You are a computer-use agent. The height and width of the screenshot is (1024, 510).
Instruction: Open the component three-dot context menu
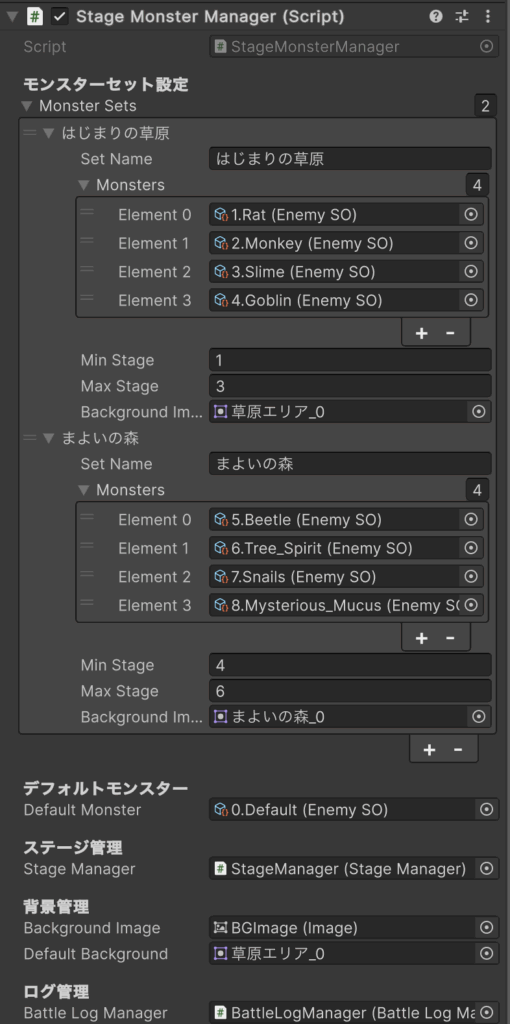(x=487, y=17)
